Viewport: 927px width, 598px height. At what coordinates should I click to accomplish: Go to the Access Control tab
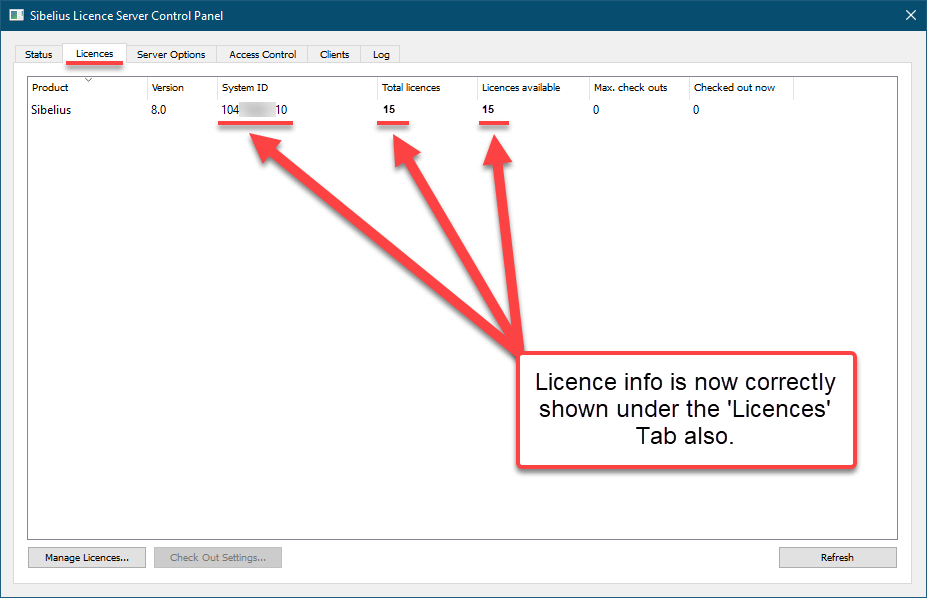click(x=262, y=54)
